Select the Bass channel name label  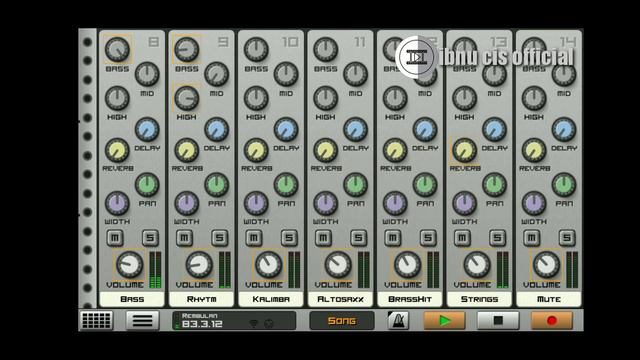coord(132,299)
